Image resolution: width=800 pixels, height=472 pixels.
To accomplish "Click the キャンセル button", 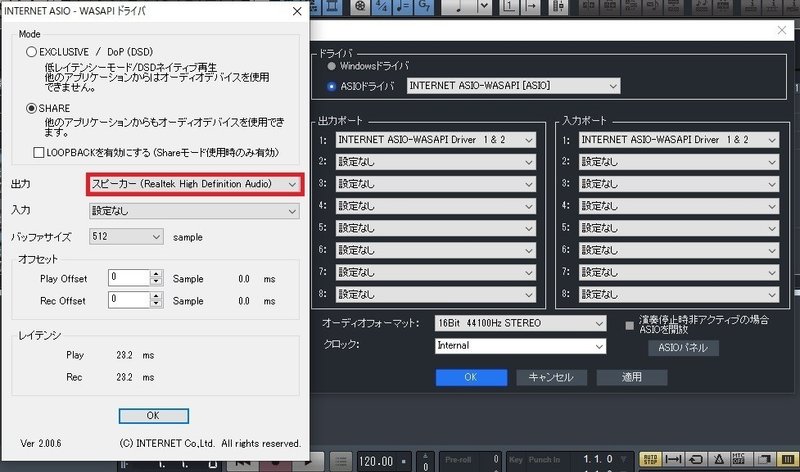I will (x=552, y=377).
